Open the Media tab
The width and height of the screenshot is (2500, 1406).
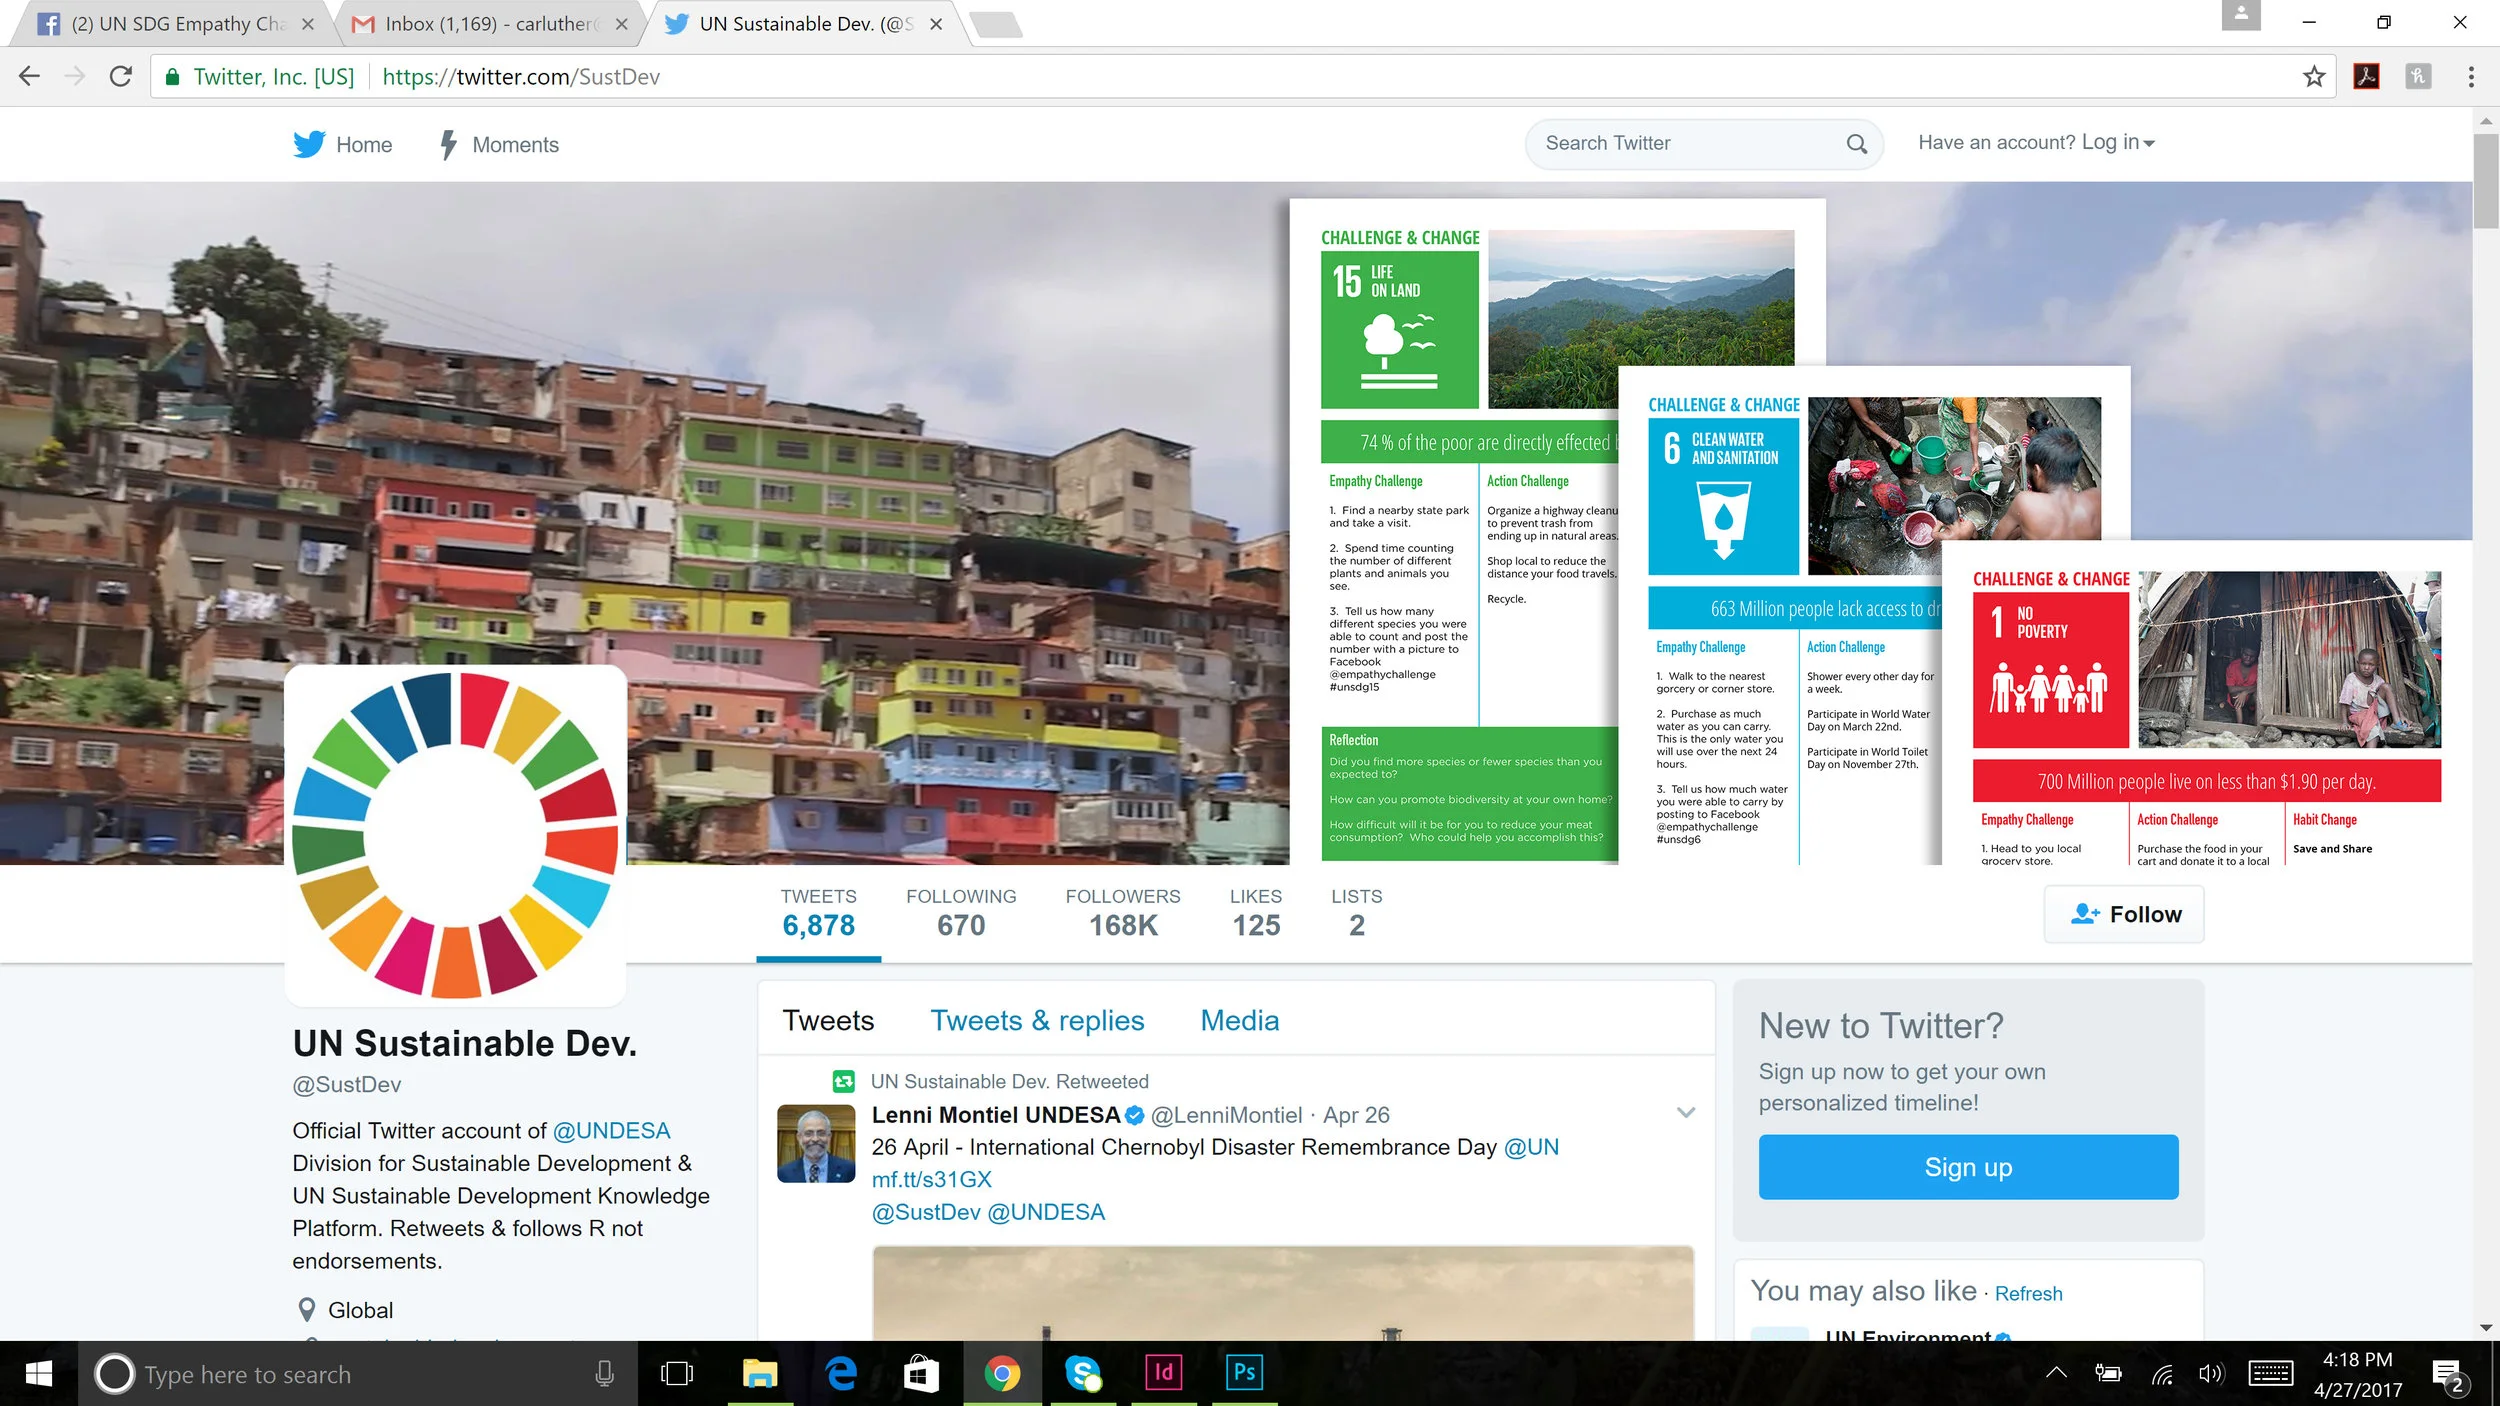(1239, 1020)
